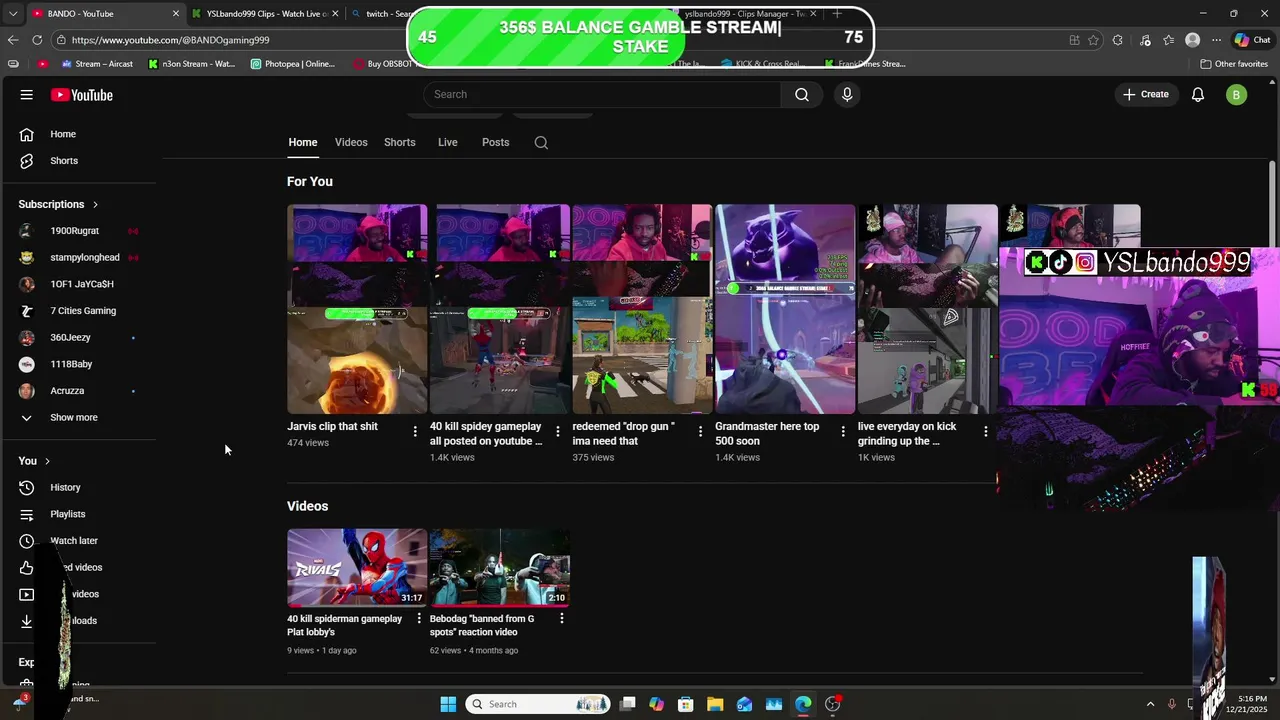The height and width of the screenshot is (720, 1280).
Task: Click the 40 kill spiderman gameplay title
Action: coord(344,625)
